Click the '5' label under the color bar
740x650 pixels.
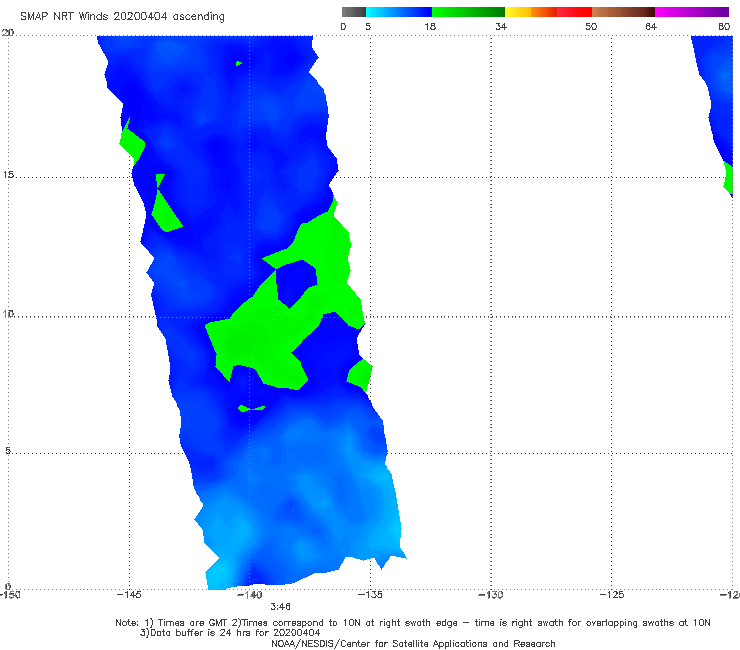point(368,26)
